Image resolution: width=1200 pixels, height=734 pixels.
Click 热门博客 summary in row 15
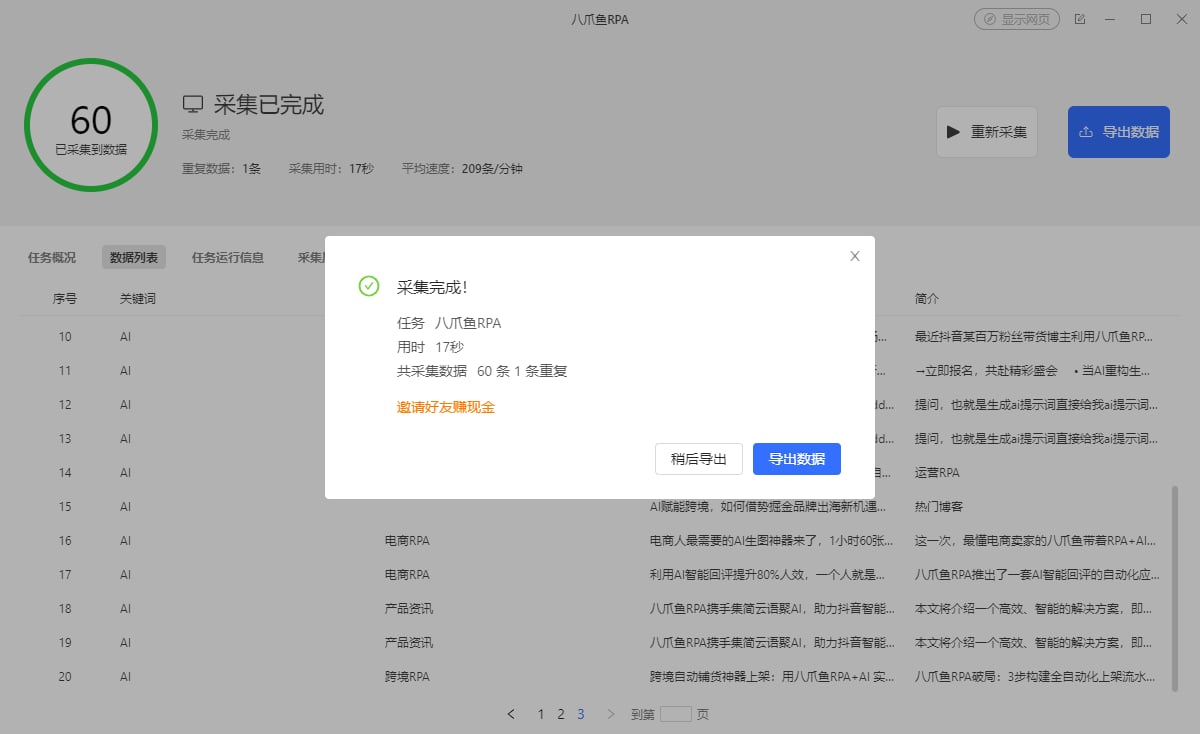939,507
